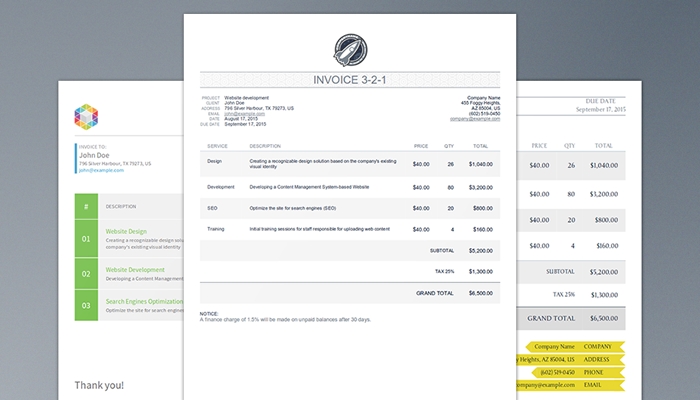Click the Website Design item title
Screen dimensions: 700x400
pos(126,231)
